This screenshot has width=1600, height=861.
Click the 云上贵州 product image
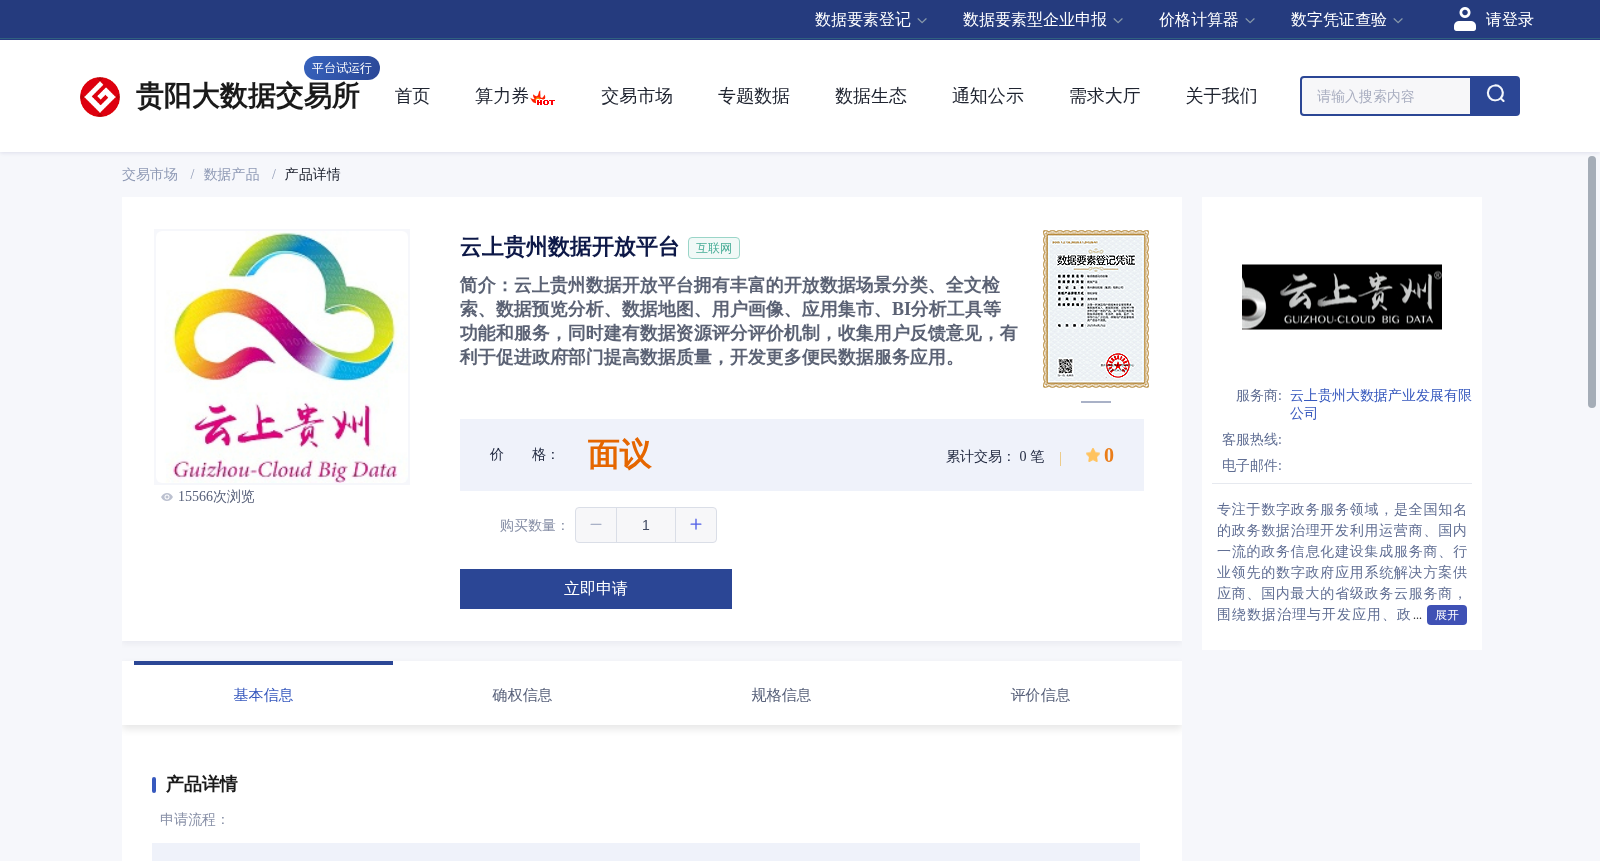click(282, 357)
